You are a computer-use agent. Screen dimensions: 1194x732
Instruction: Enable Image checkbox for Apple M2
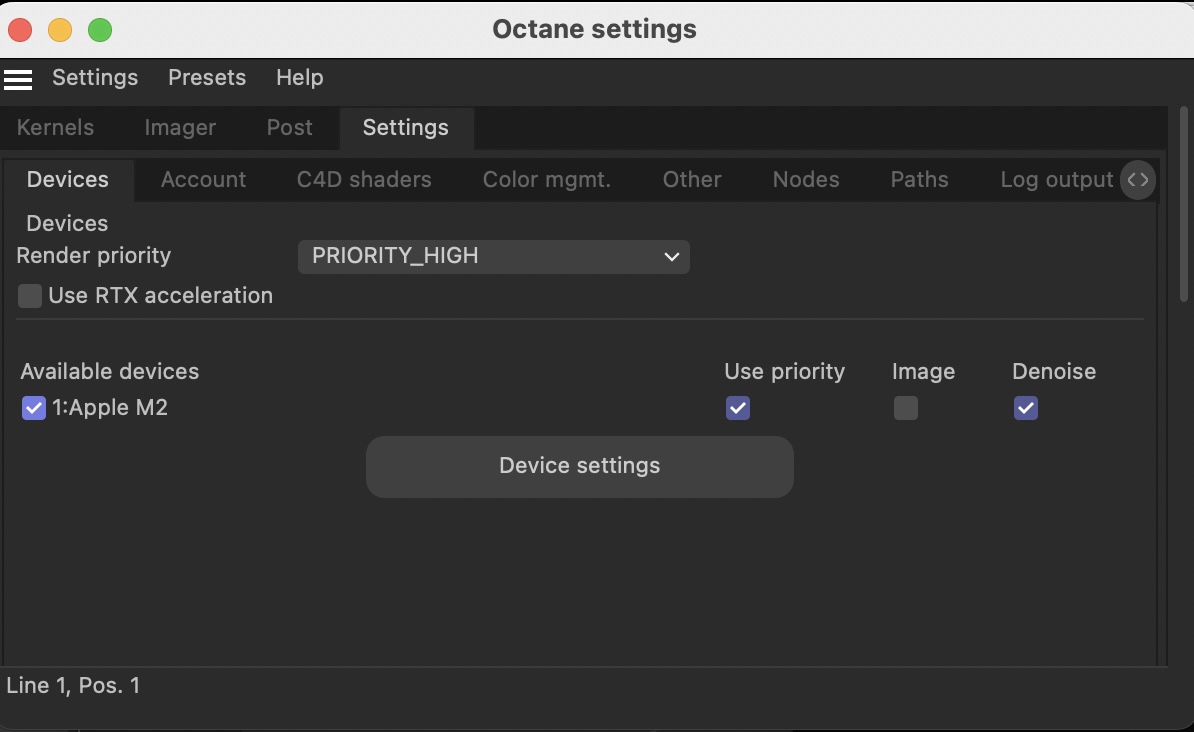(906, 408)
